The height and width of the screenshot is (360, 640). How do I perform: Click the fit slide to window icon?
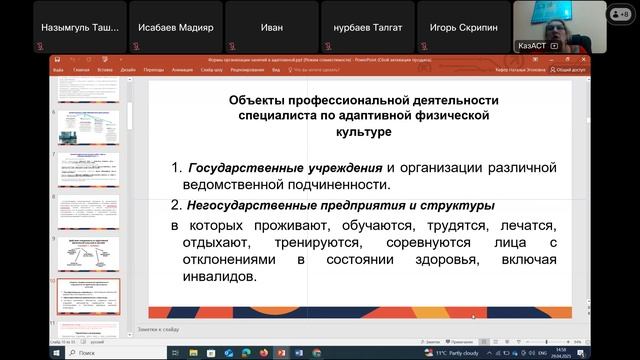[x=587, y=342]
